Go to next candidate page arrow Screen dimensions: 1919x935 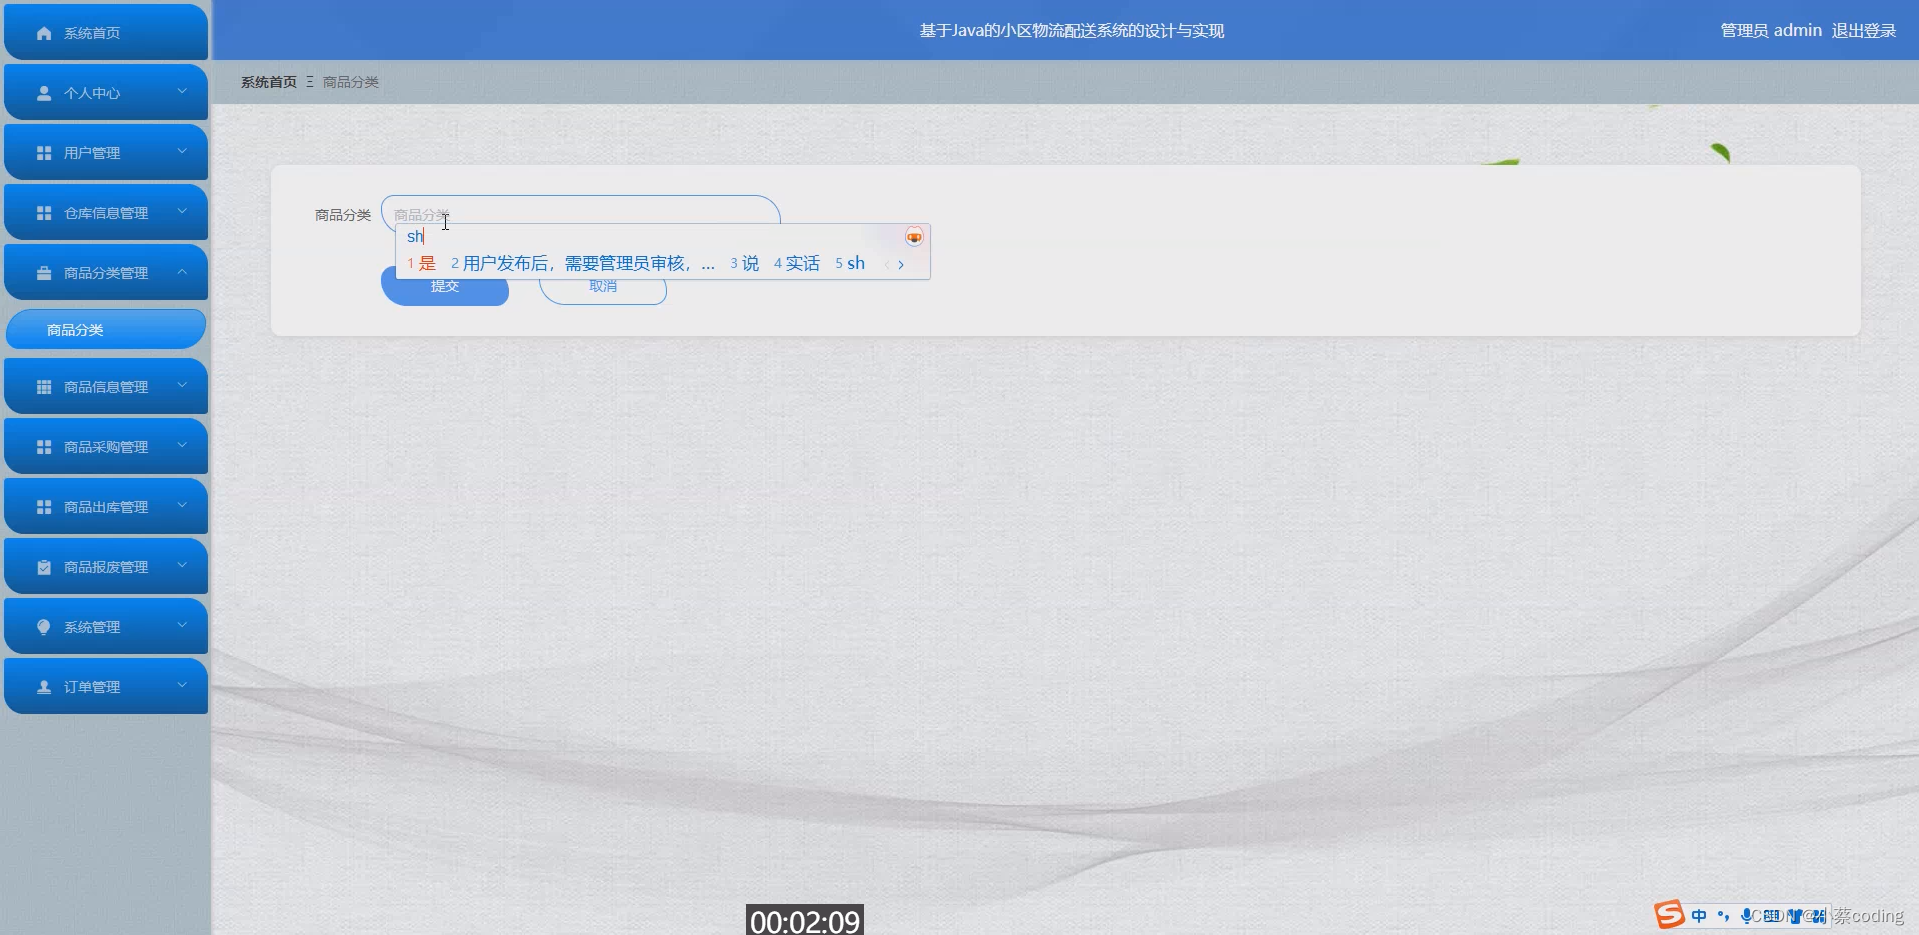pyautogui.click(x=901, y=265)
